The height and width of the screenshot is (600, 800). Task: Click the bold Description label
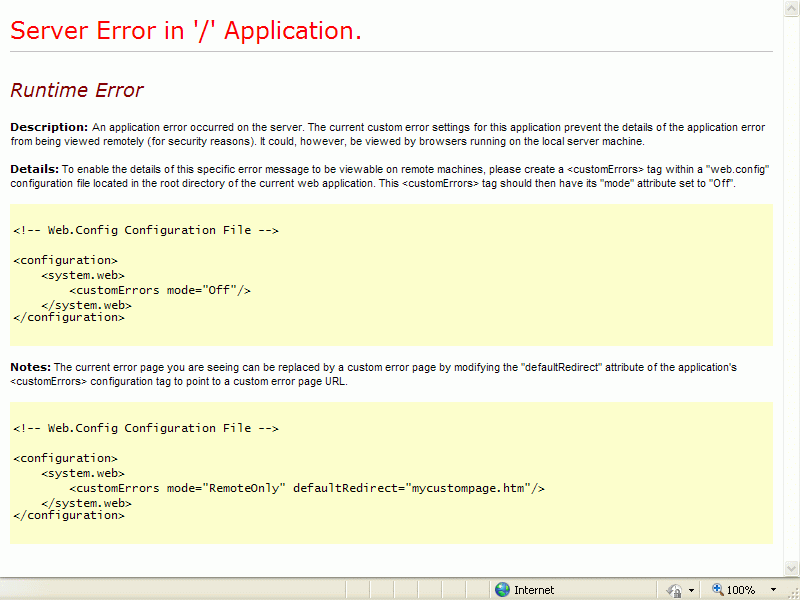[49, 127]
